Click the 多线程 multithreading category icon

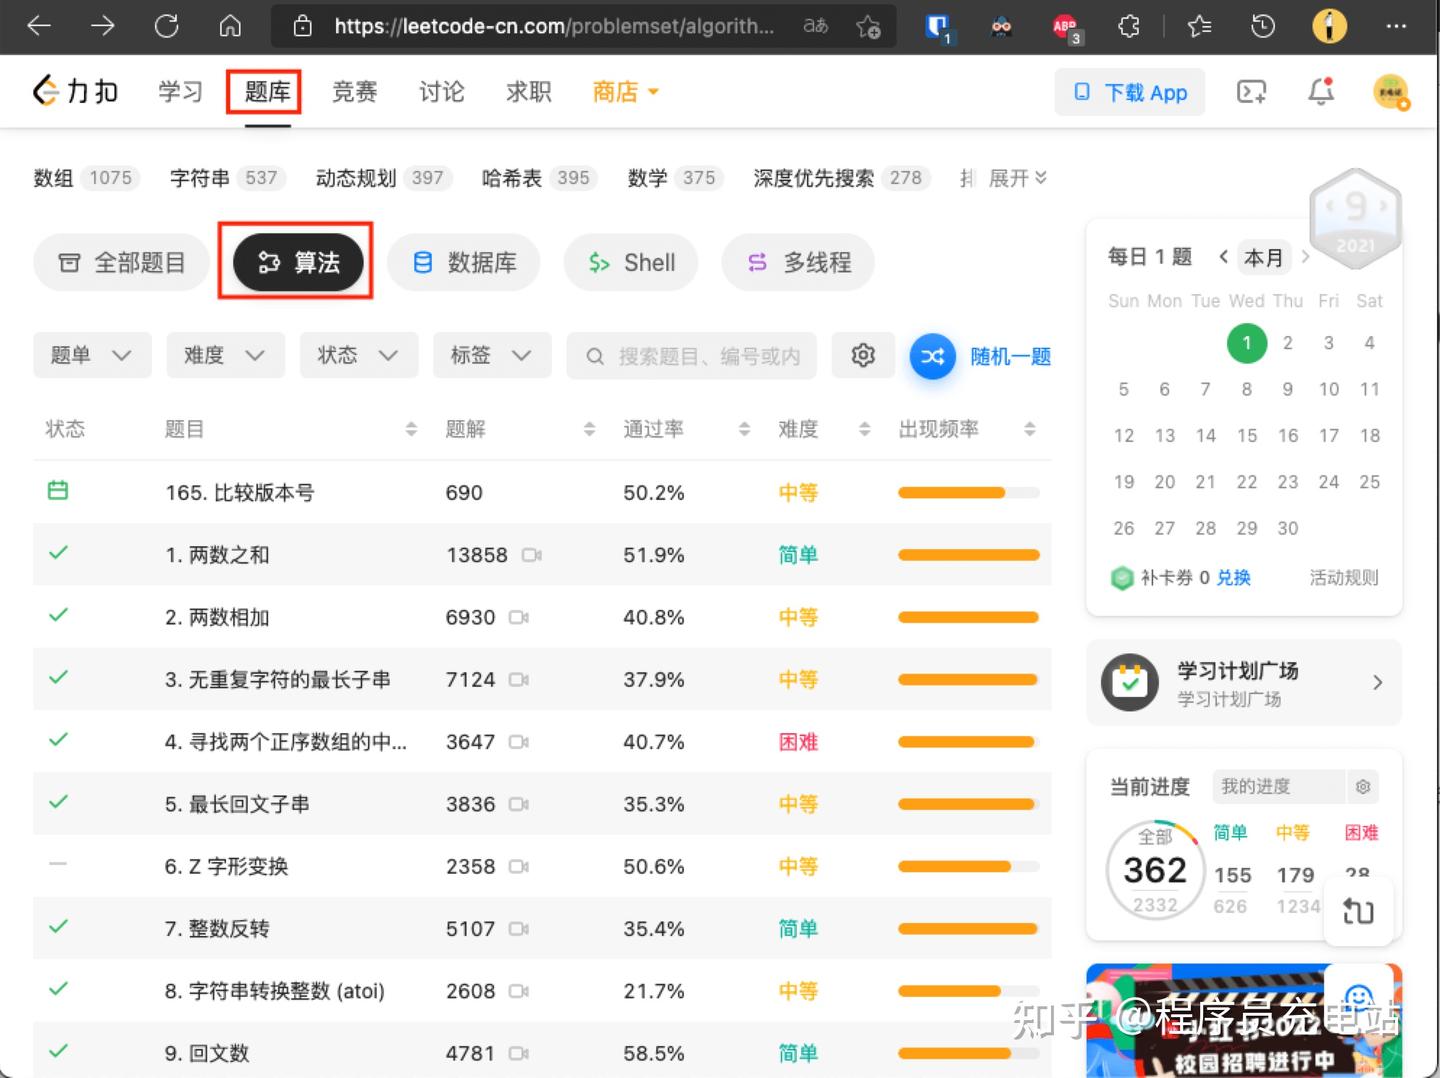[x=757, y=262]
